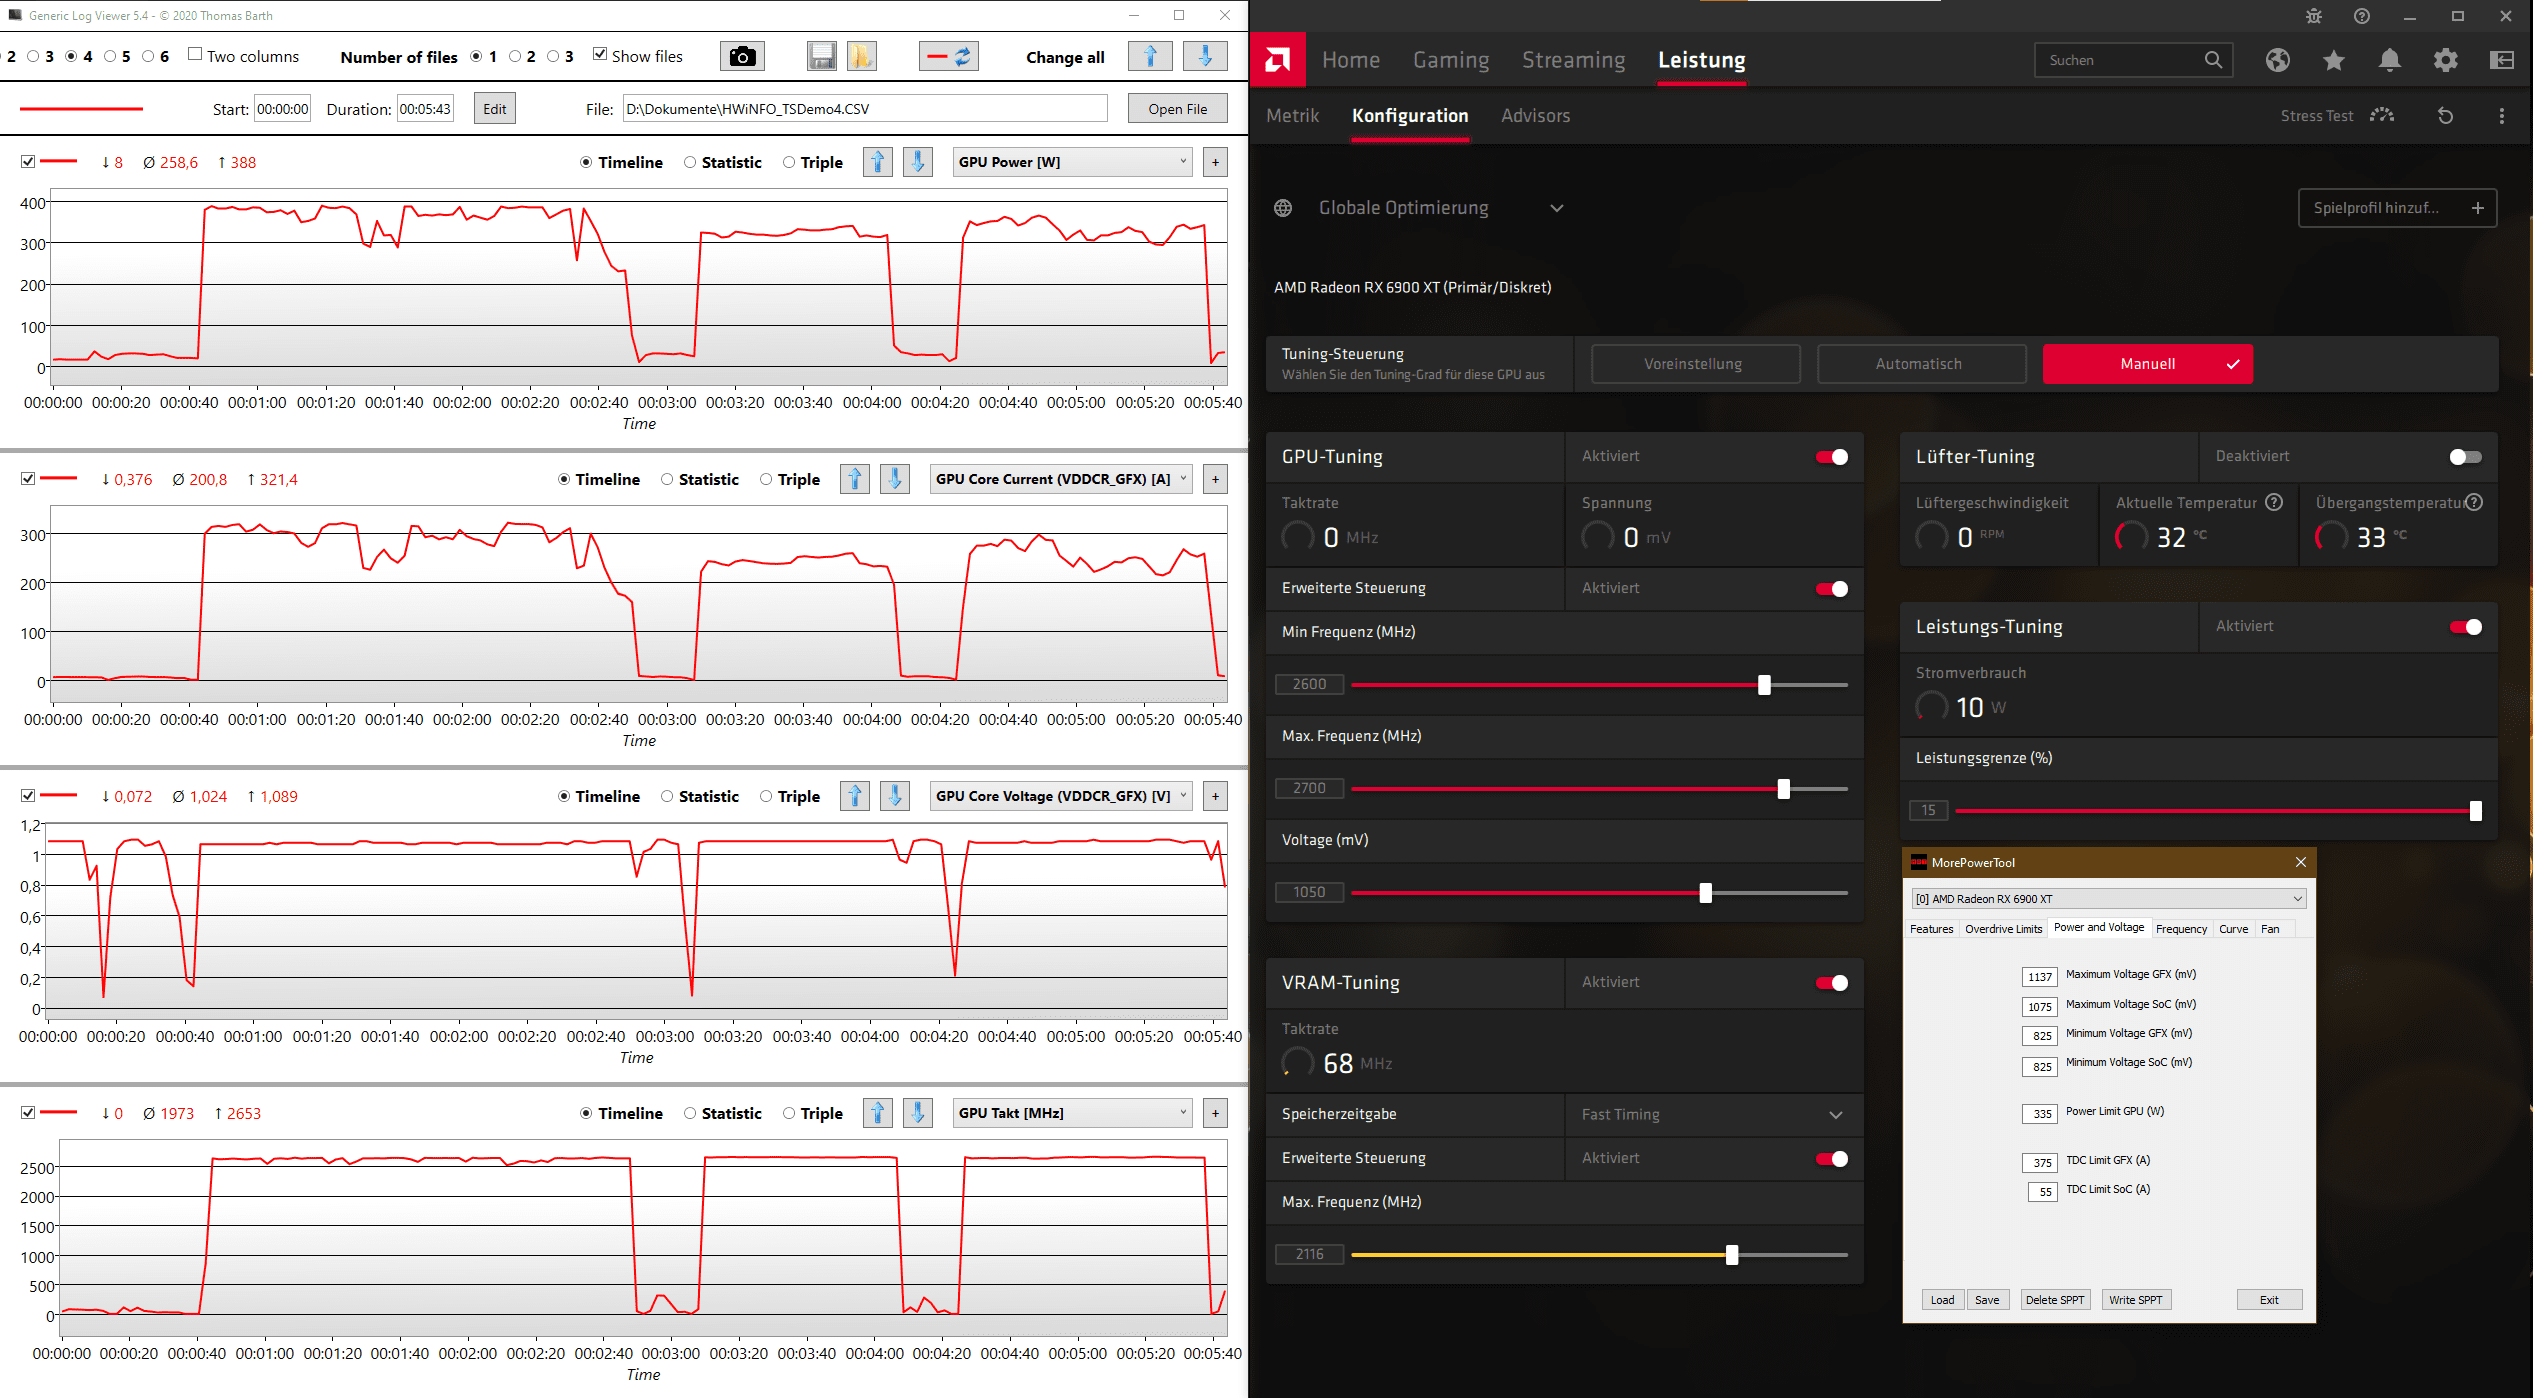Reset tuning with the undo arrow icon
2533x1398 pixels.
pyautogui.click(x=2446, y=116)
